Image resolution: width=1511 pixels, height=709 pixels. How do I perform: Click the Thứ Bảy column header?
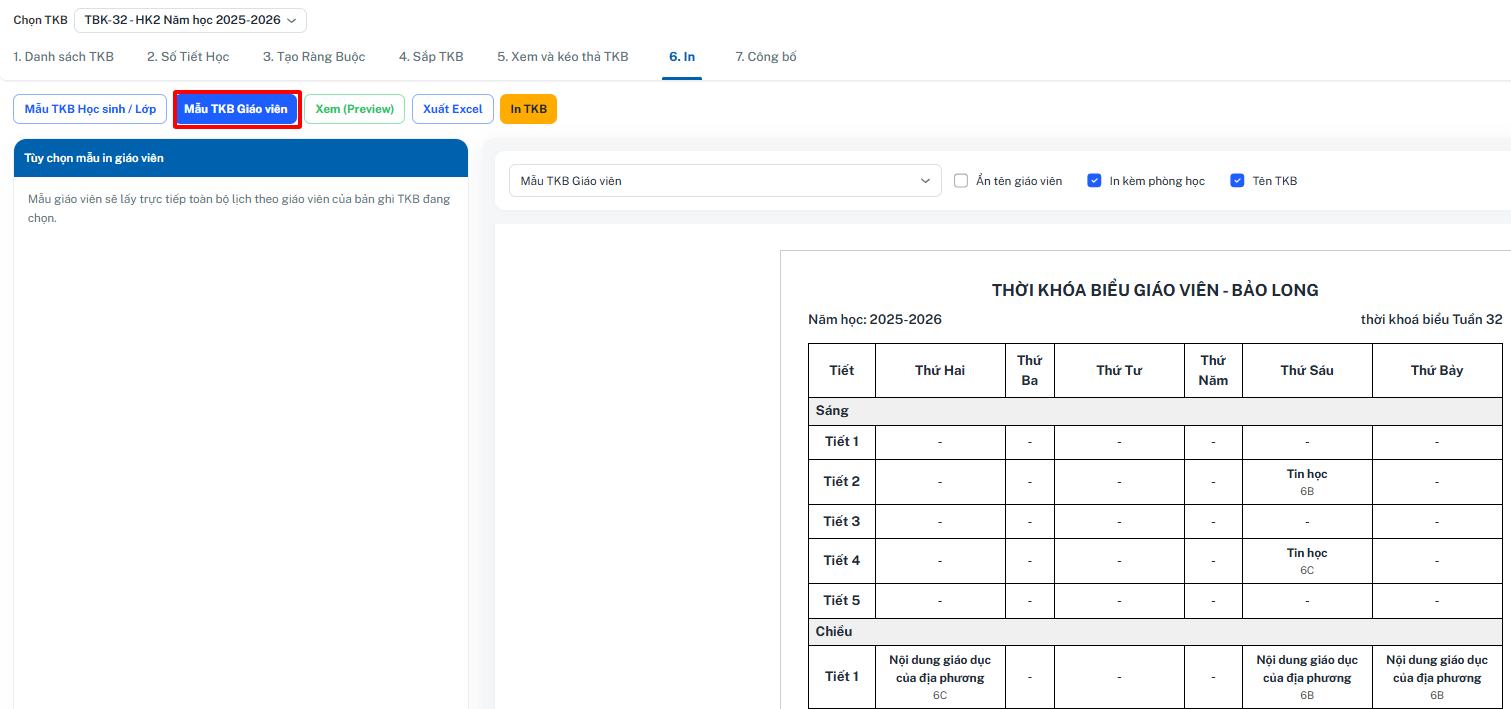(1437, 370)
